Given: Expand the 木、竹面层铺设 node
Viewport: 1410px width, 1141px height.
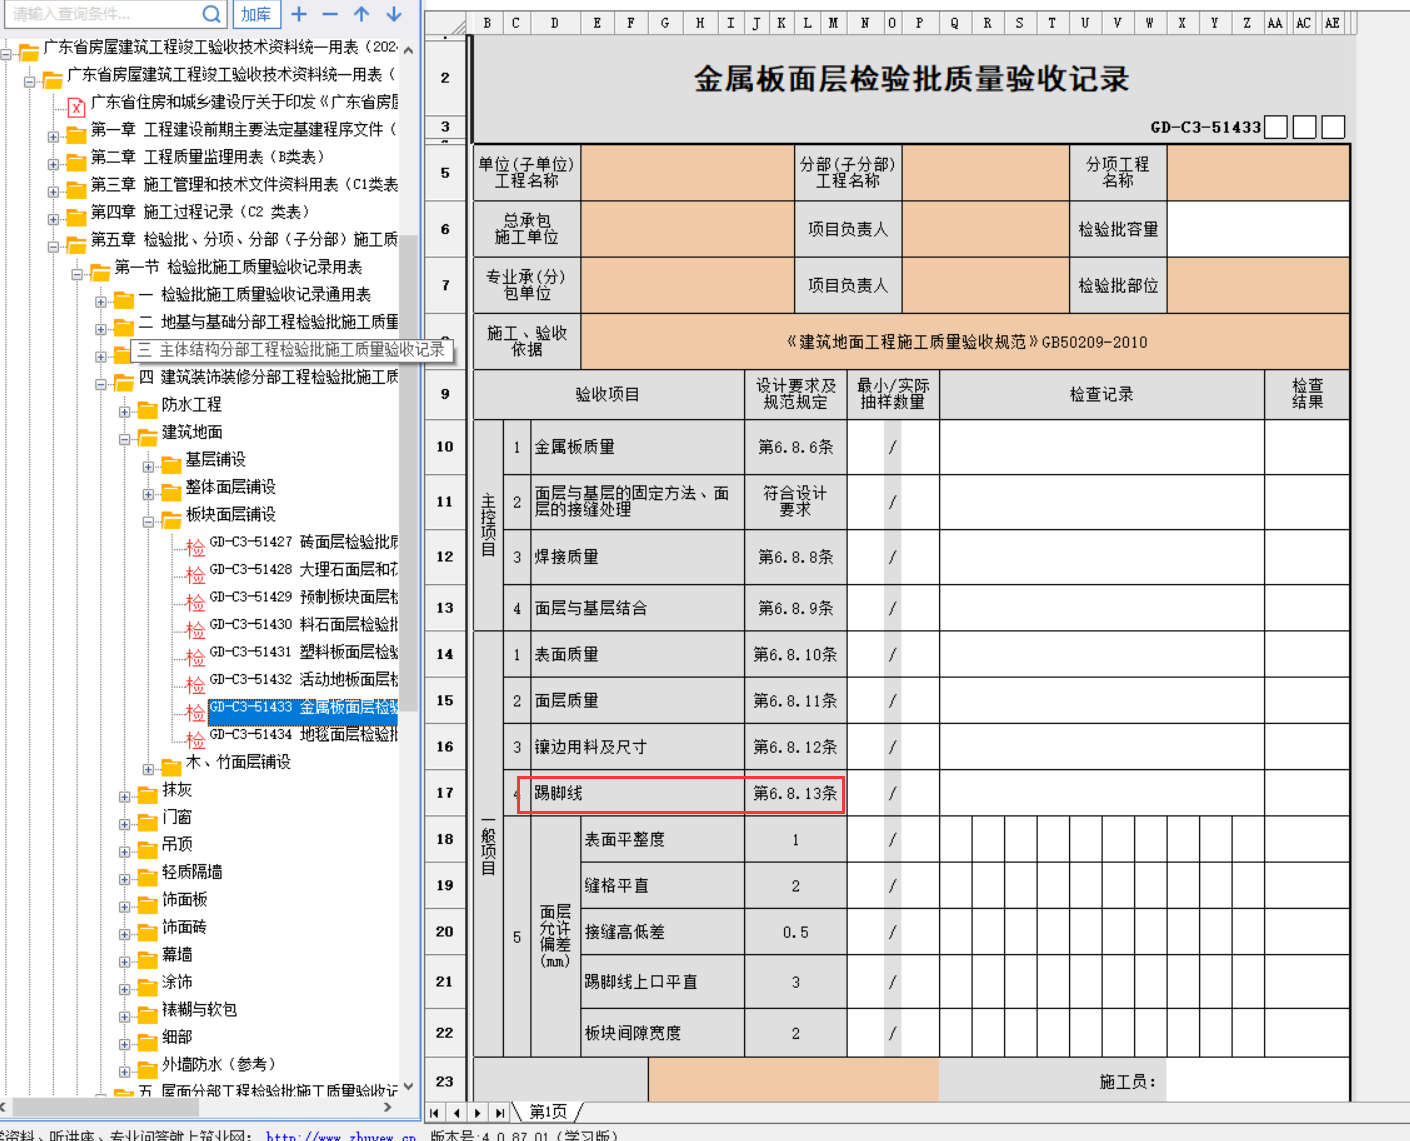Looking at the screenshot, I should [x=148, y=769].
